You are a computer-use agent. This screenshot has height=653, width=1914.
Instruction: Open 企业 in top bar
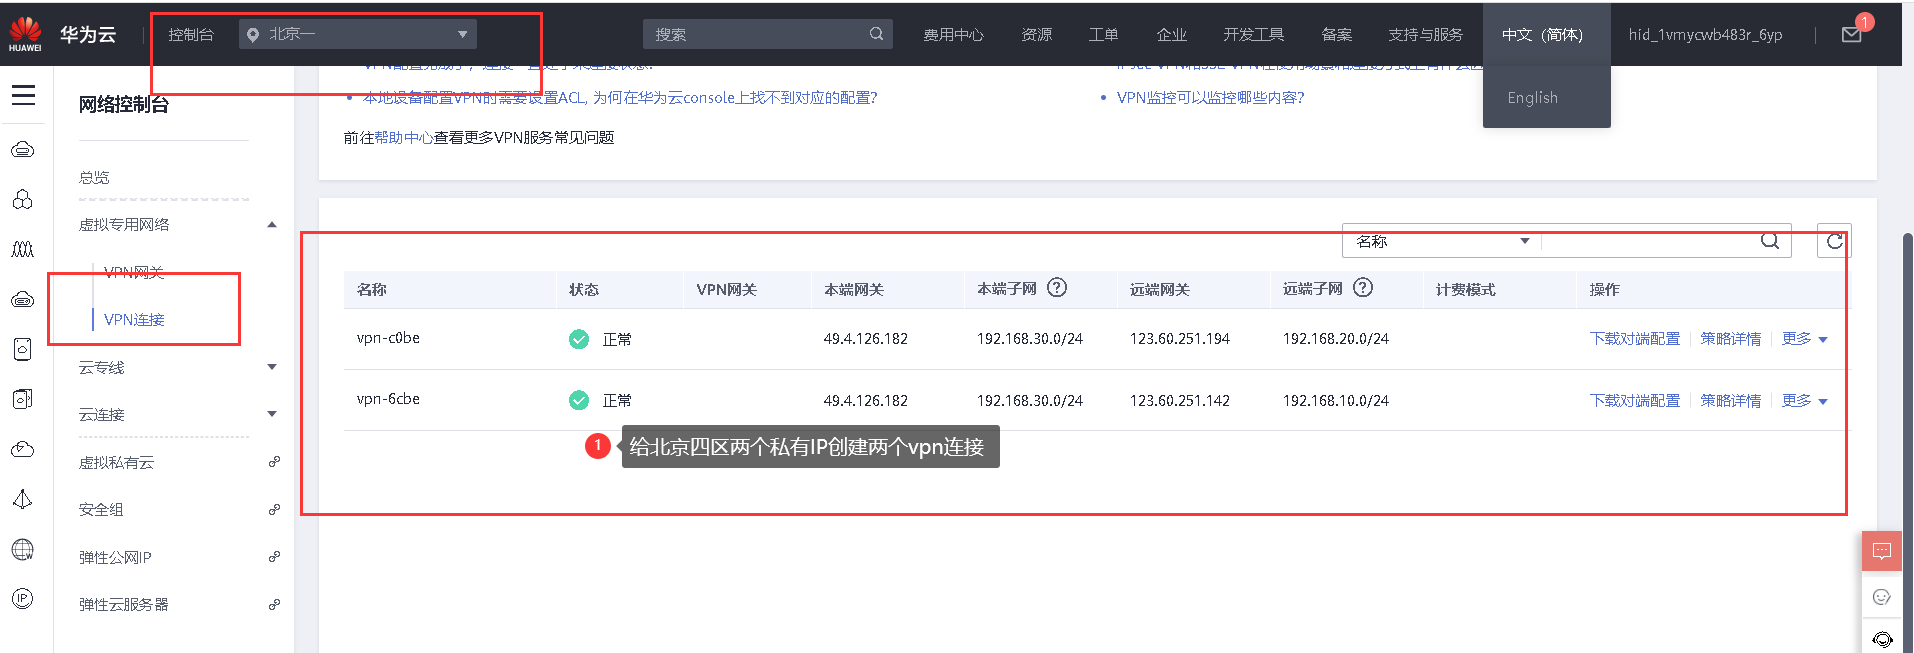[1171, 35]
